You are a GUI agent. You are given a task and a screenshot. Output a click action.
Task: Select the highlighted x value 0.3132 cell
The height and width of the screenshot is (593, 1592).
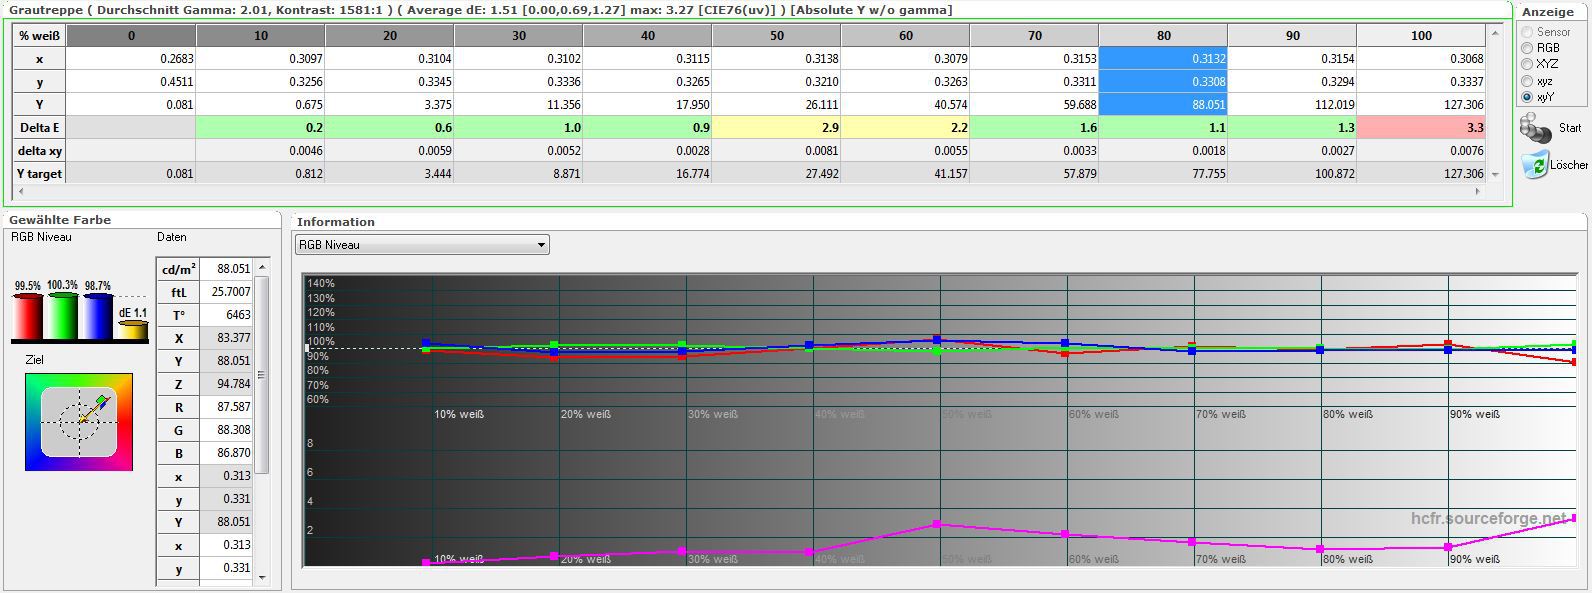1162,59
